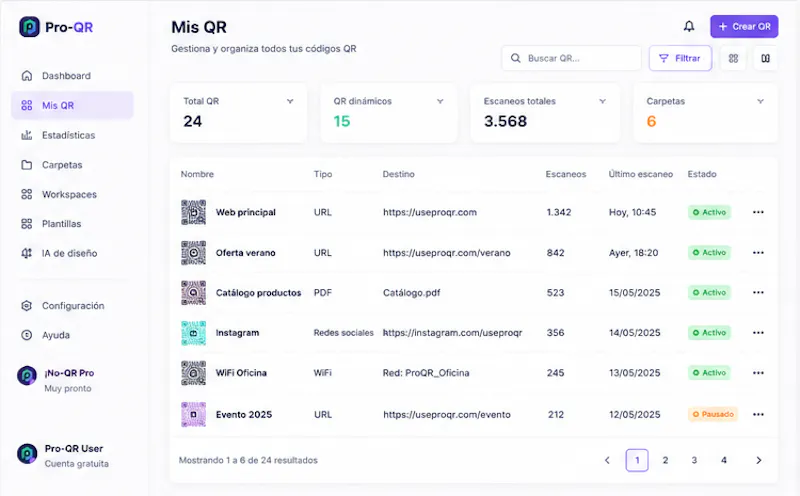Click the Activo badge for Instagram
800x496 pixels.
coord(709,333)
